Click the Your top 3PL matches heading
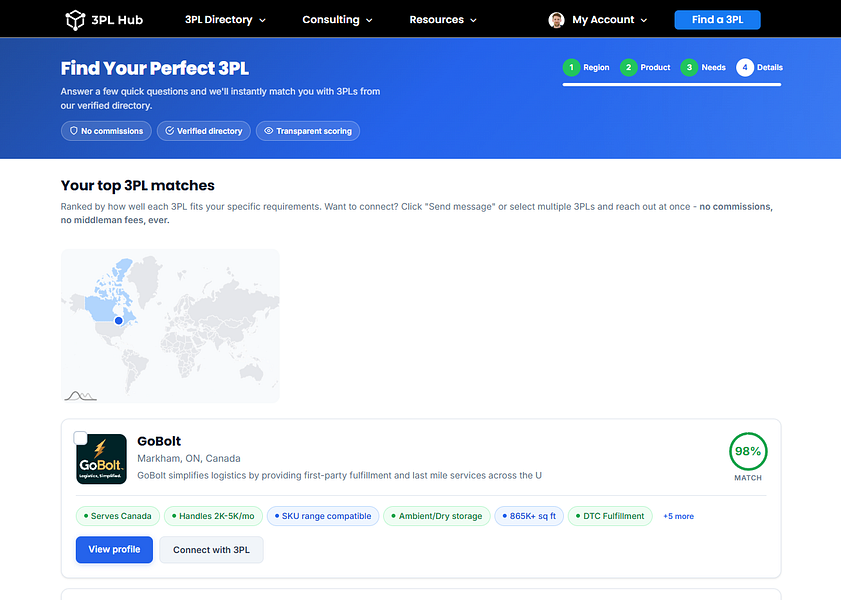The width and height of the screenshot is (841, 600). [137, 186]
